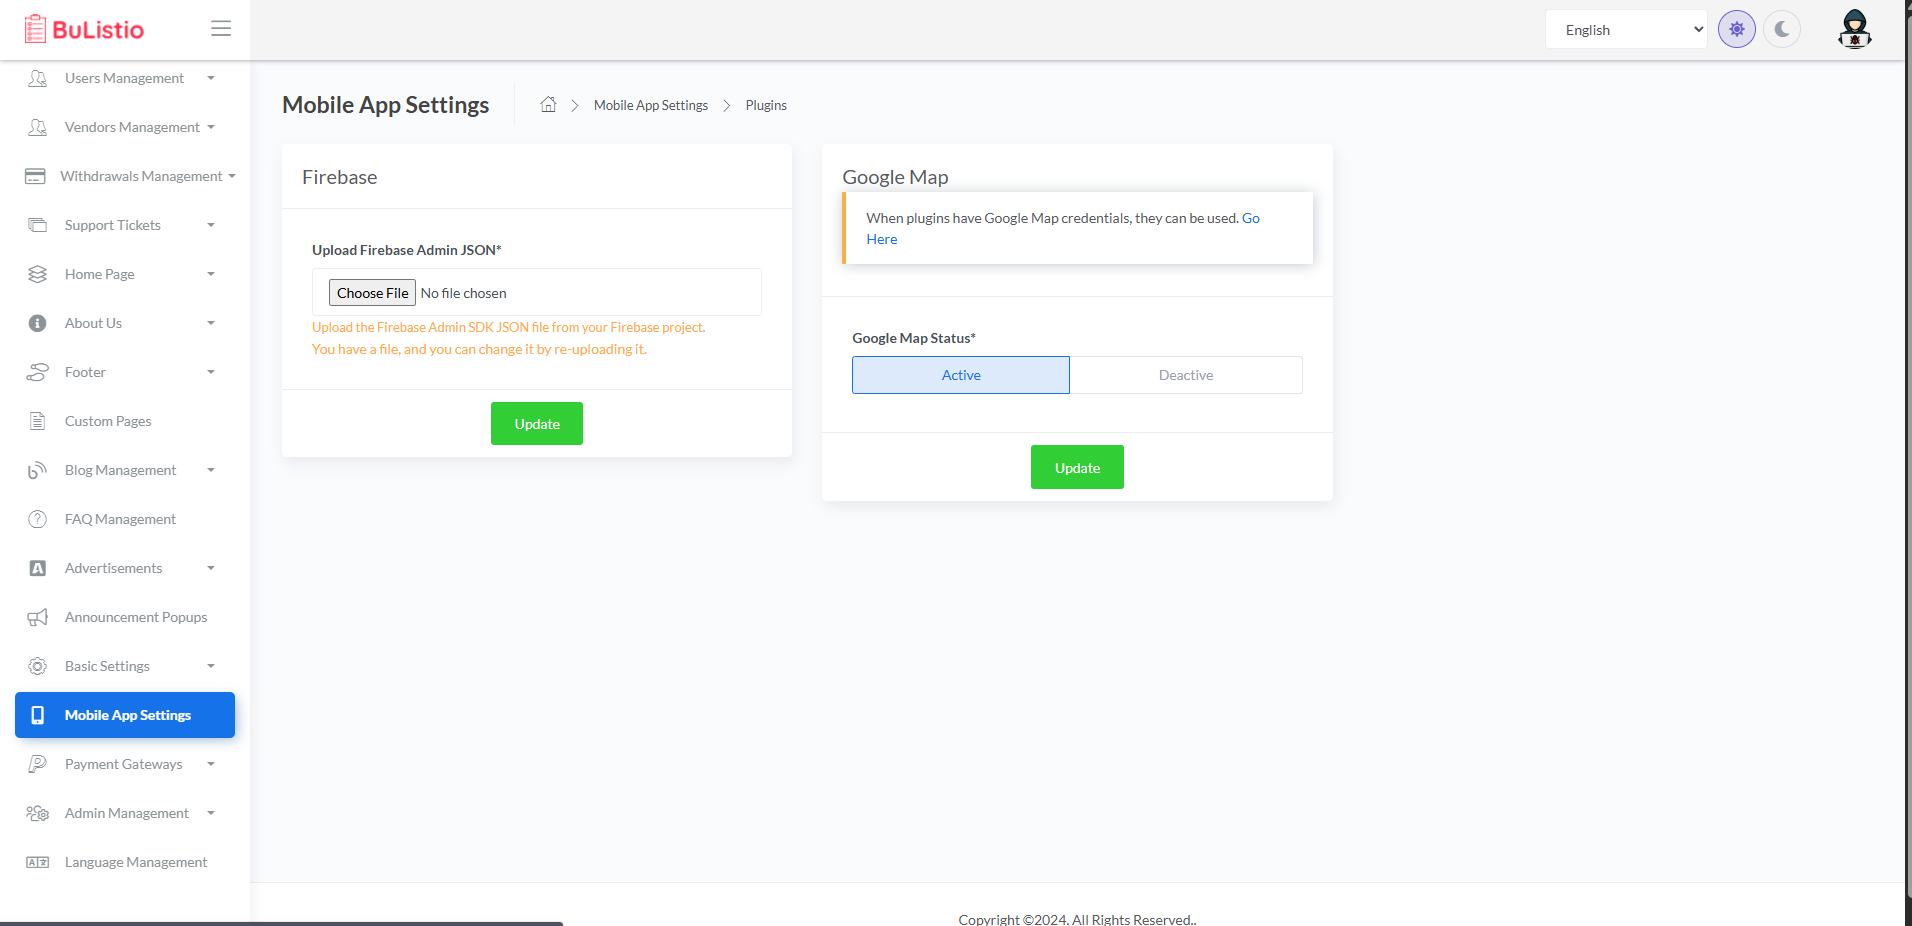Click the Mobile App Settings page title
Viewport: 1912px width, 926px height.
point(385,105)
